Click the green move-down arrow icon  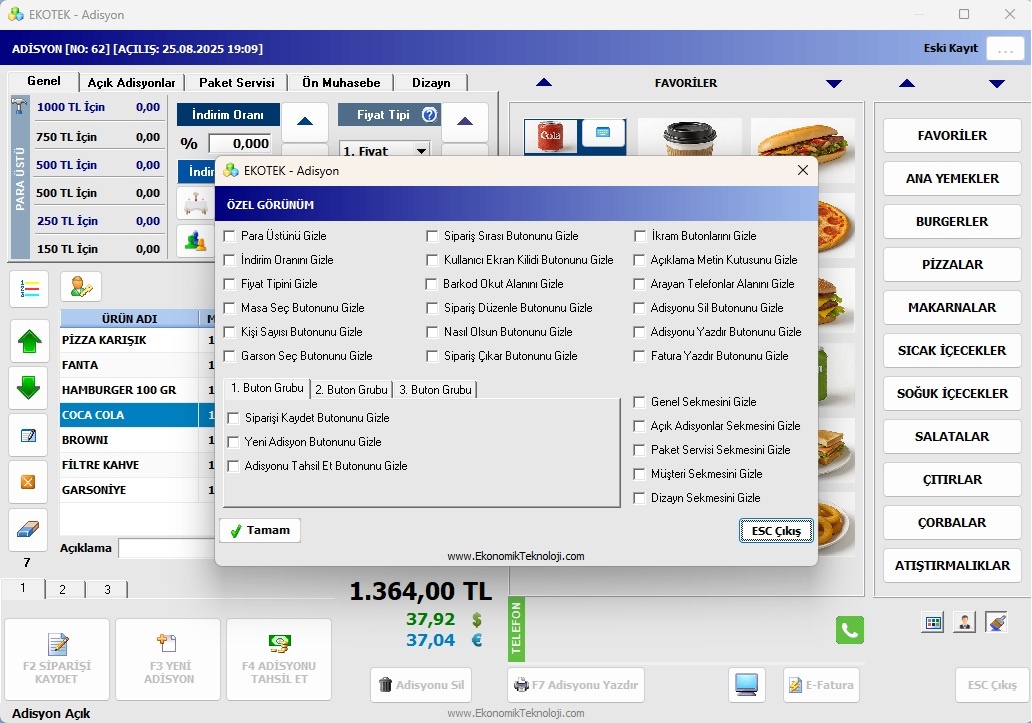pyautogui.click(x=29, y=387)
